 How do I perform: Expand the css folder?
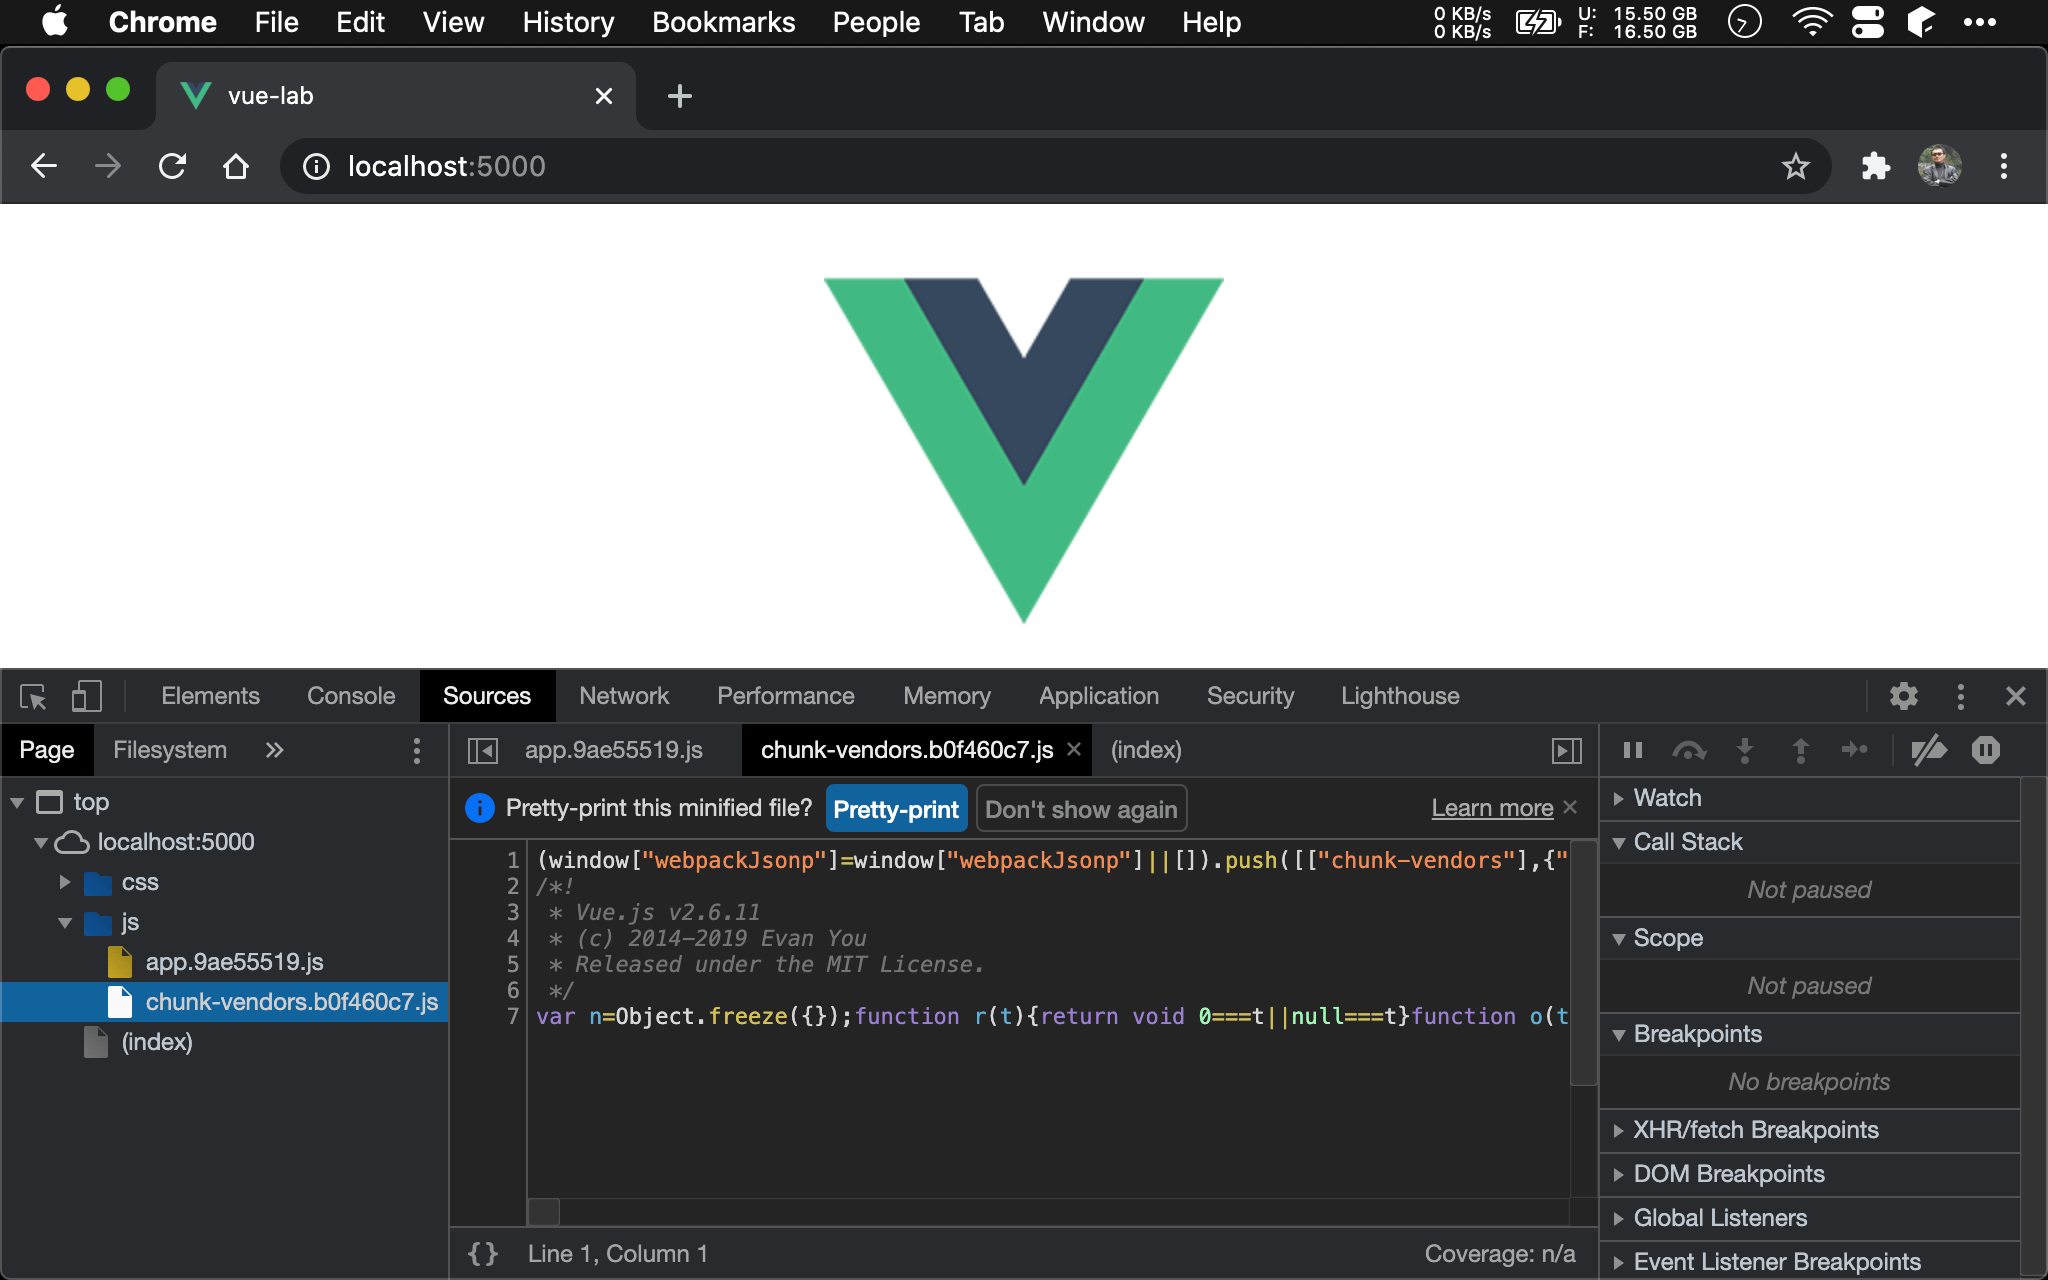[65, 883]
